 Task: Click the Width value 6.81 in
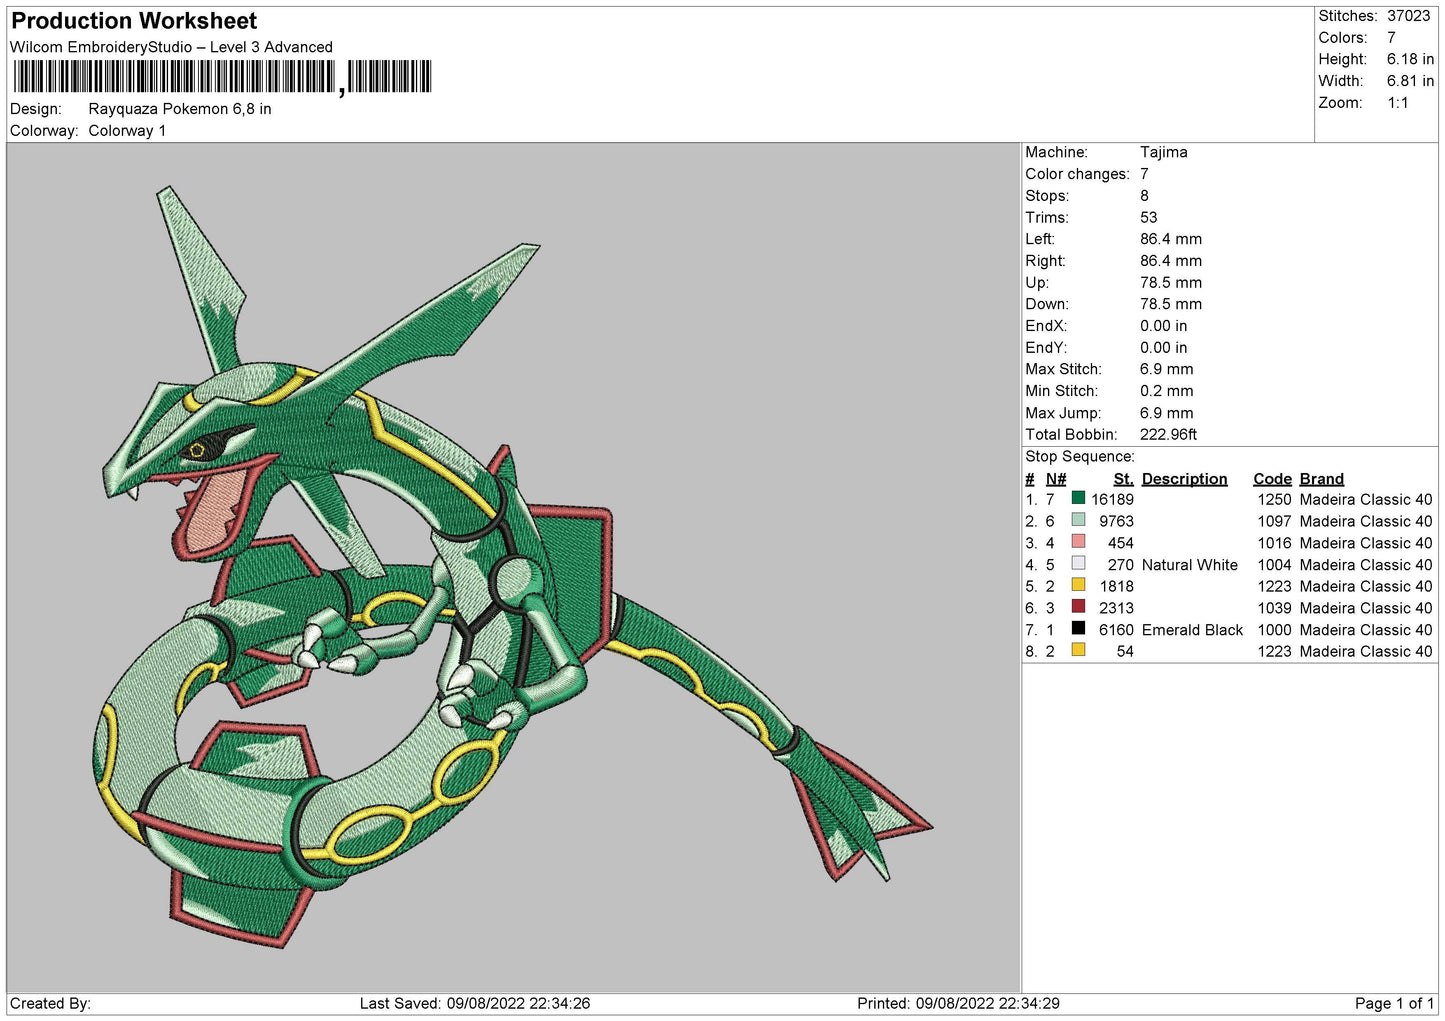[x=1410, y=81]
